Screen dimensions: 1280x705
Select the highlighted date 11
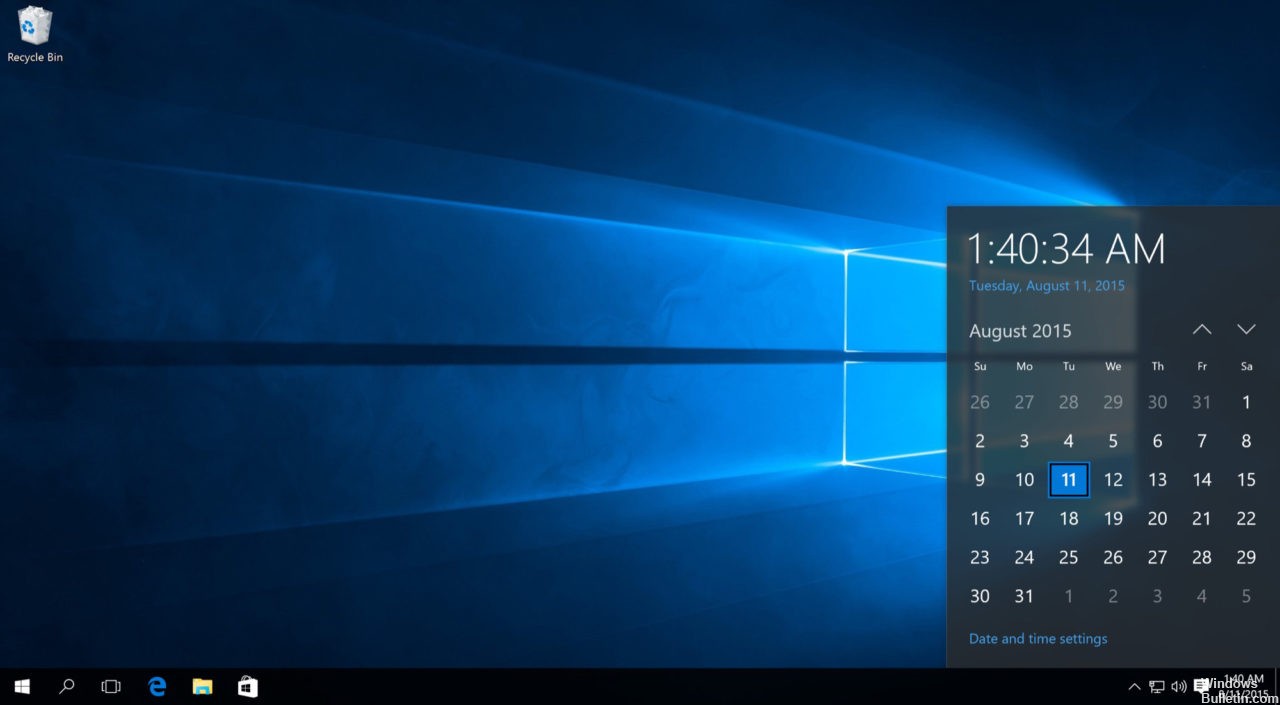[x=1068, y=479]
